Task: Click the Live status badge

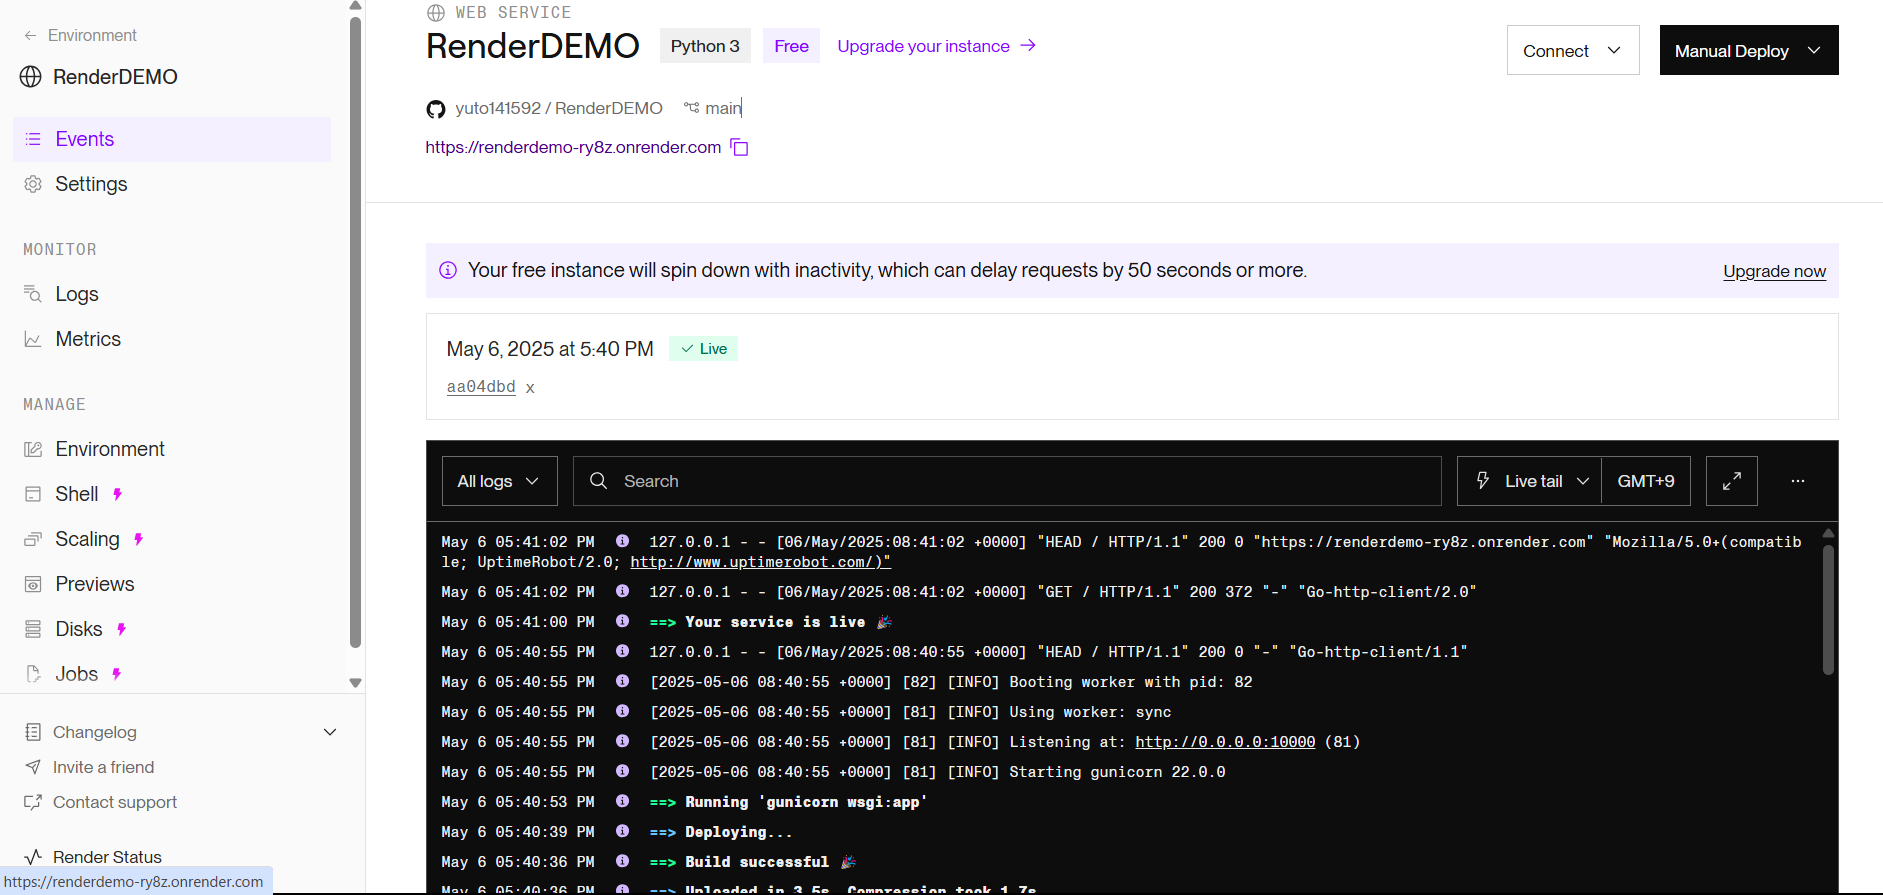Action: click(x=703, y=349)
